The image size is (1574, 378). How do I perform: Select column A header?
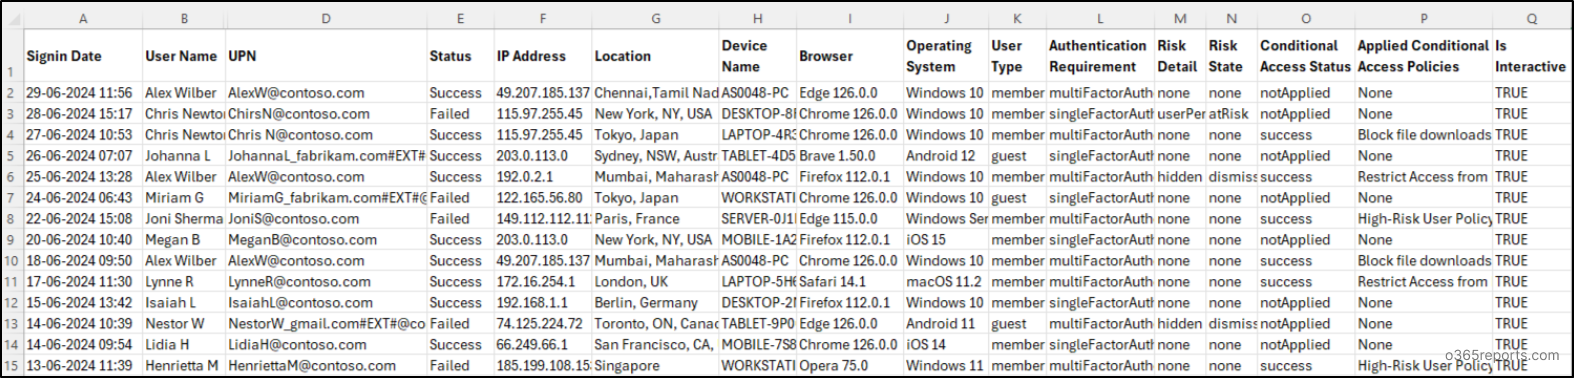click(82, 18)
